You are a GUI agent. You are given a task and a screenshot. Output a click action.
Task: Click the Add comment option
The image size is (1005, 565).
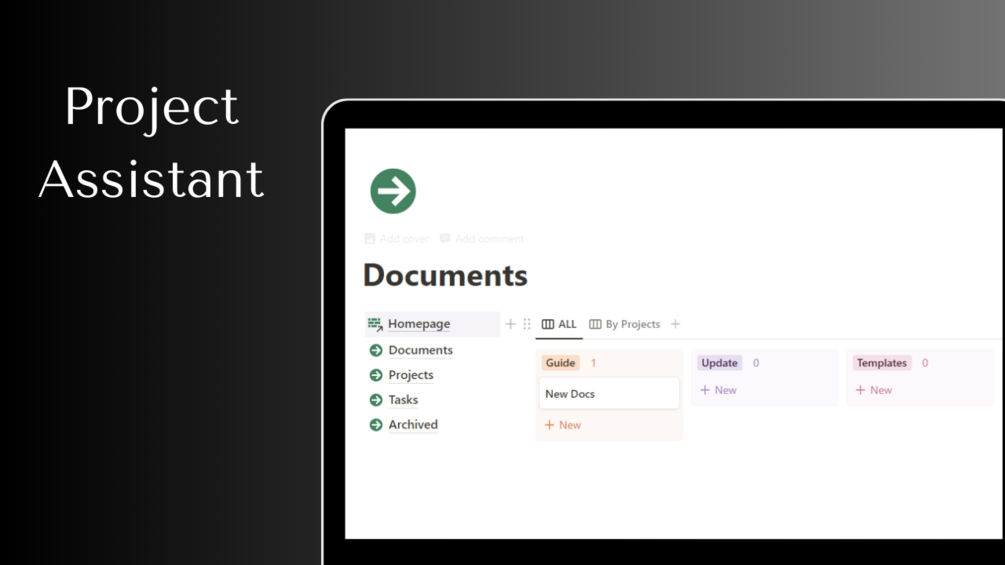click(482, 239)
